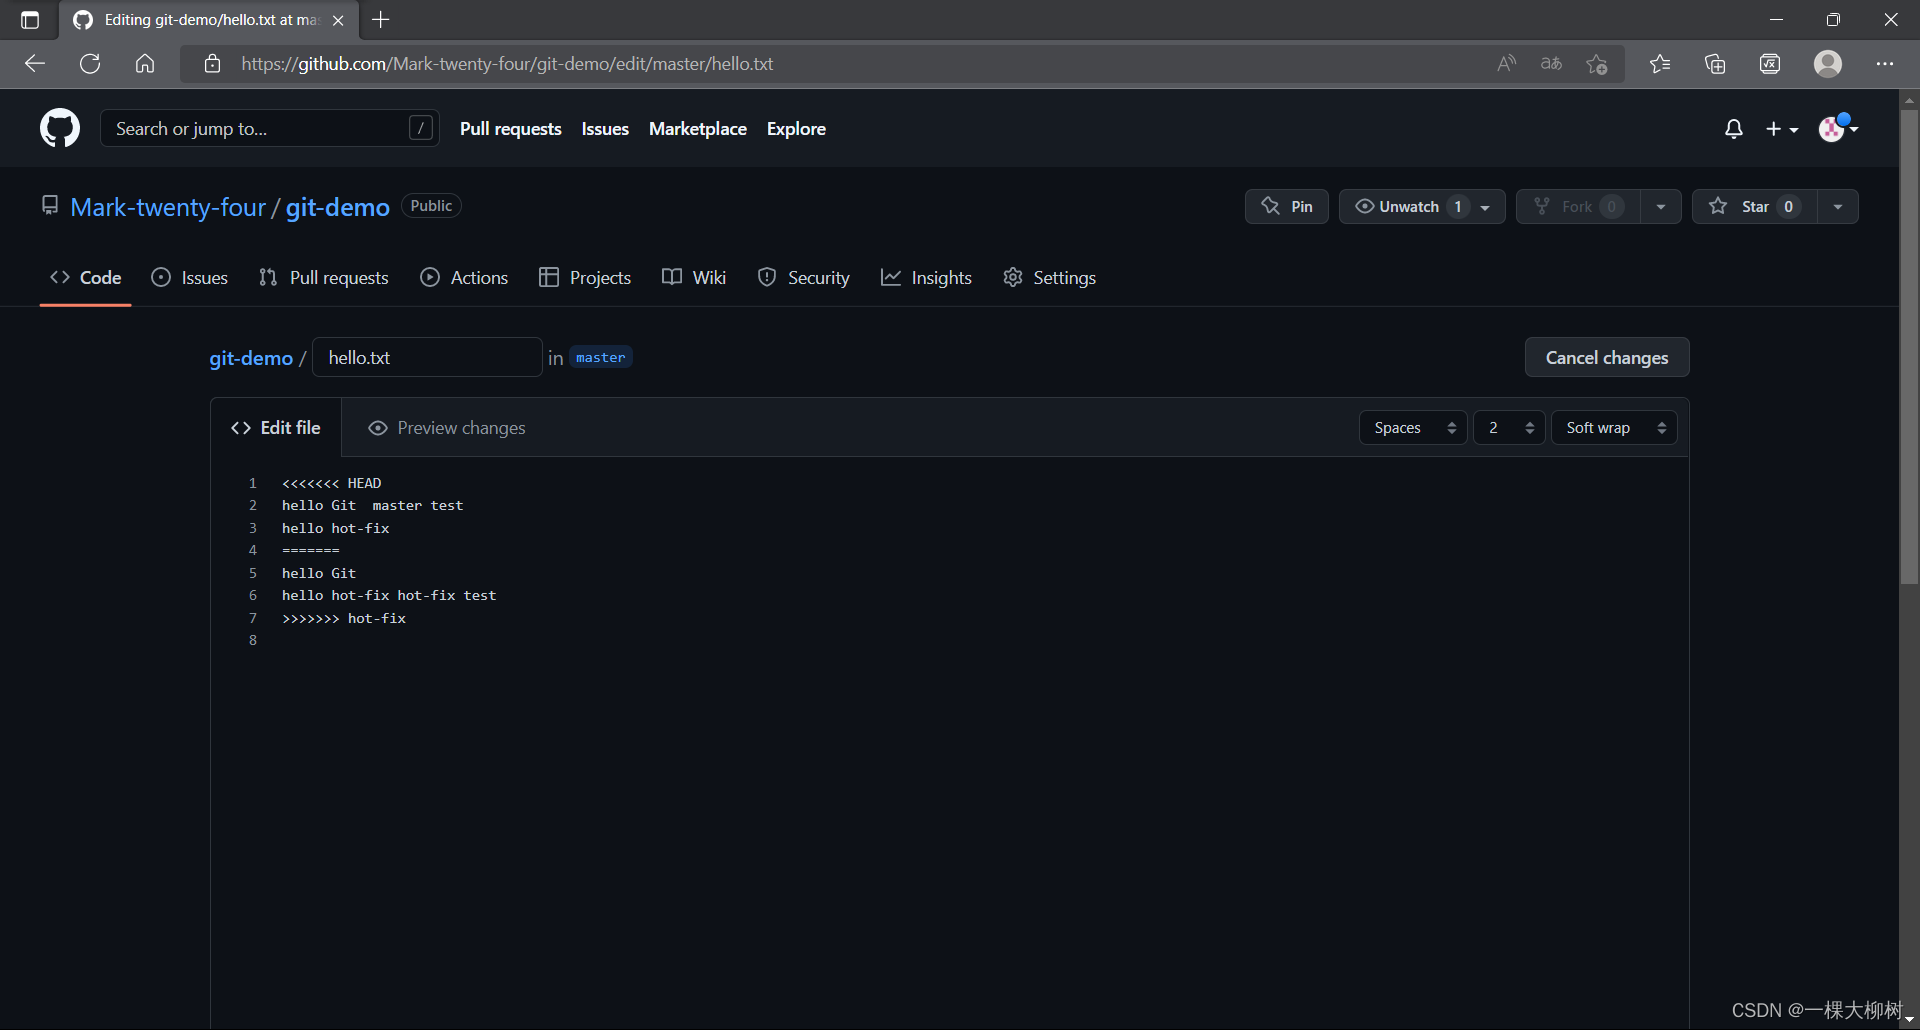The height and width of the screenshot is (1030, 1920).
Task: Open the Insights graph icon
Action: coord(891,277)
